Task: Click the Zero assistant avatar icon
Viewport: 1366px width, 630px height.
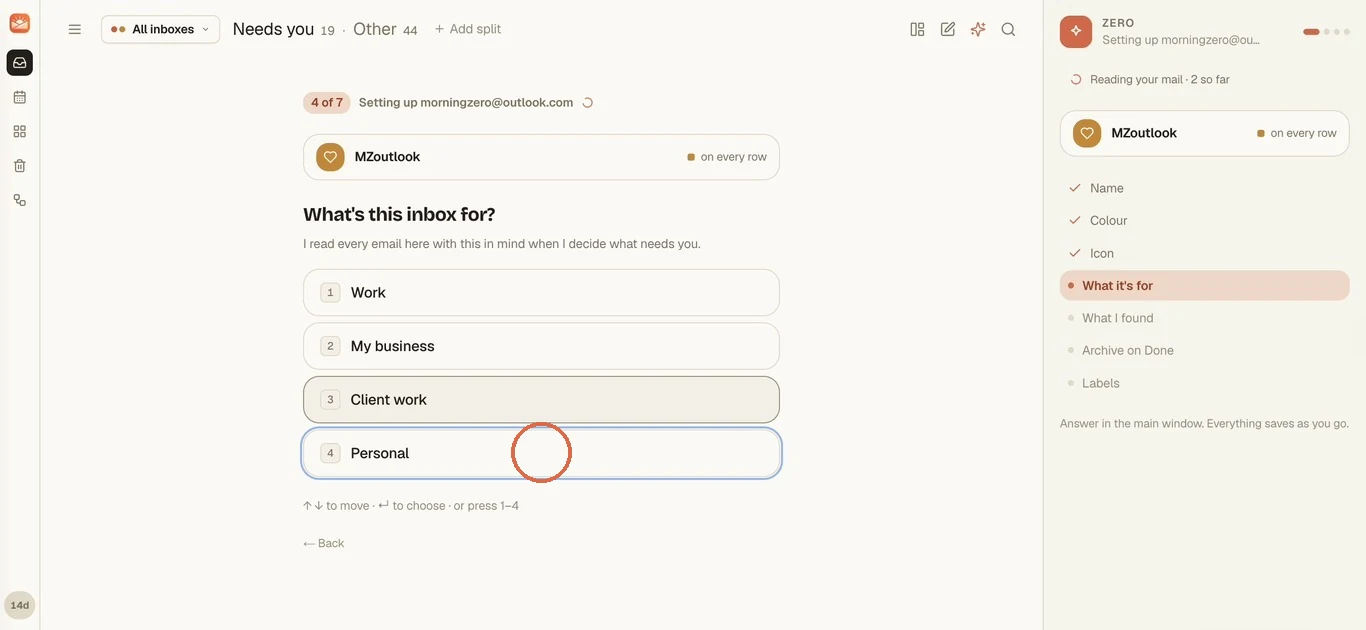Action: click(x=1076, y=31)
